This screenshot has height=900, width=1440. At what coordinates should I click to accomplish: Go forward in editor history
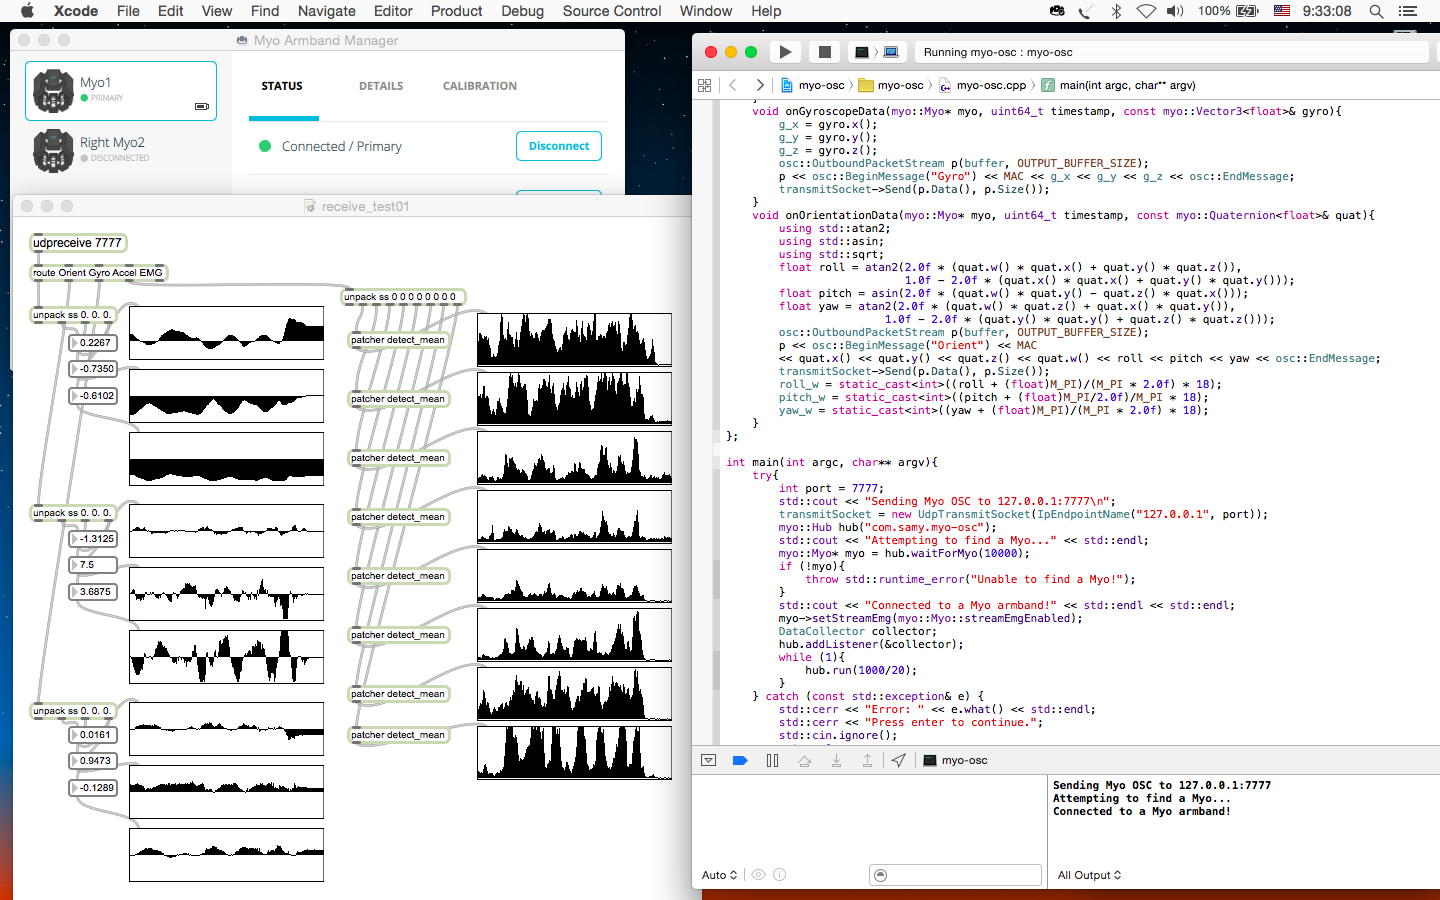[760, 85]
